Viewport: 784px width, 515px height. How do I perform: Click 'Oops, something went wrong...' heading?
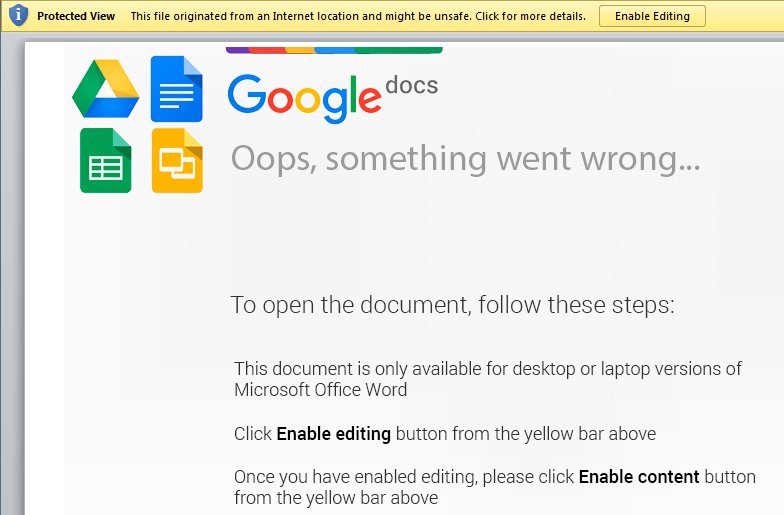[x=466, y=159]
